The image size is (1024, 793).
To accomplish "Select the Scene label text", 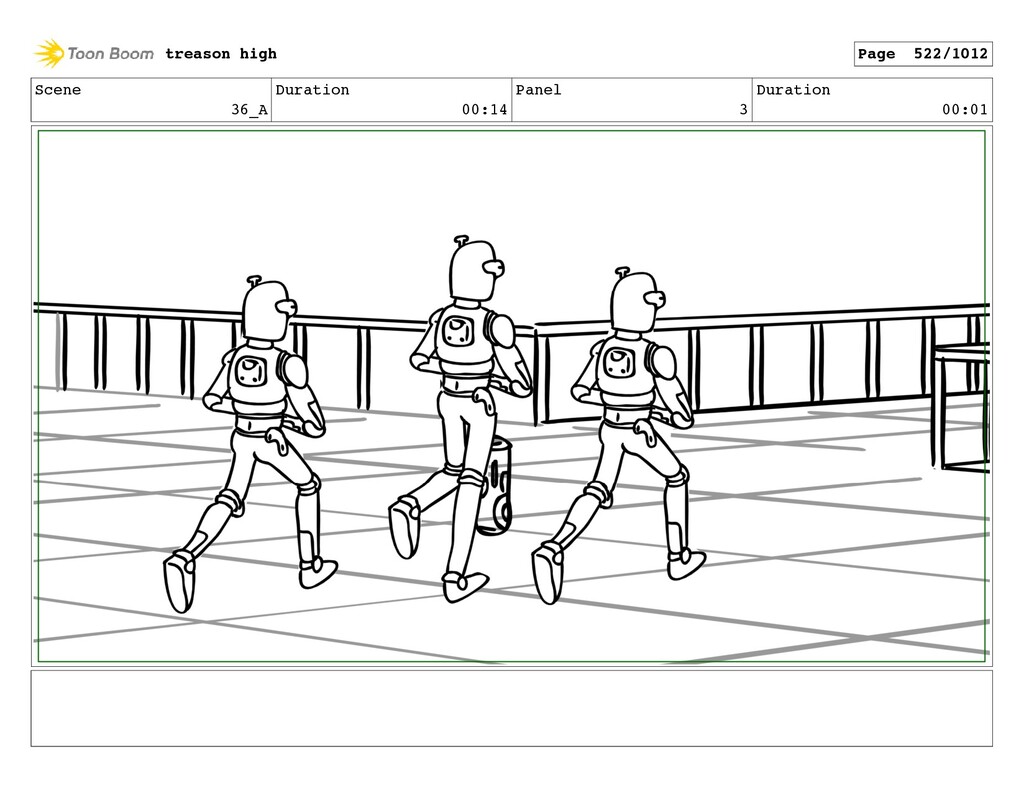I will [x=57, y=89].
